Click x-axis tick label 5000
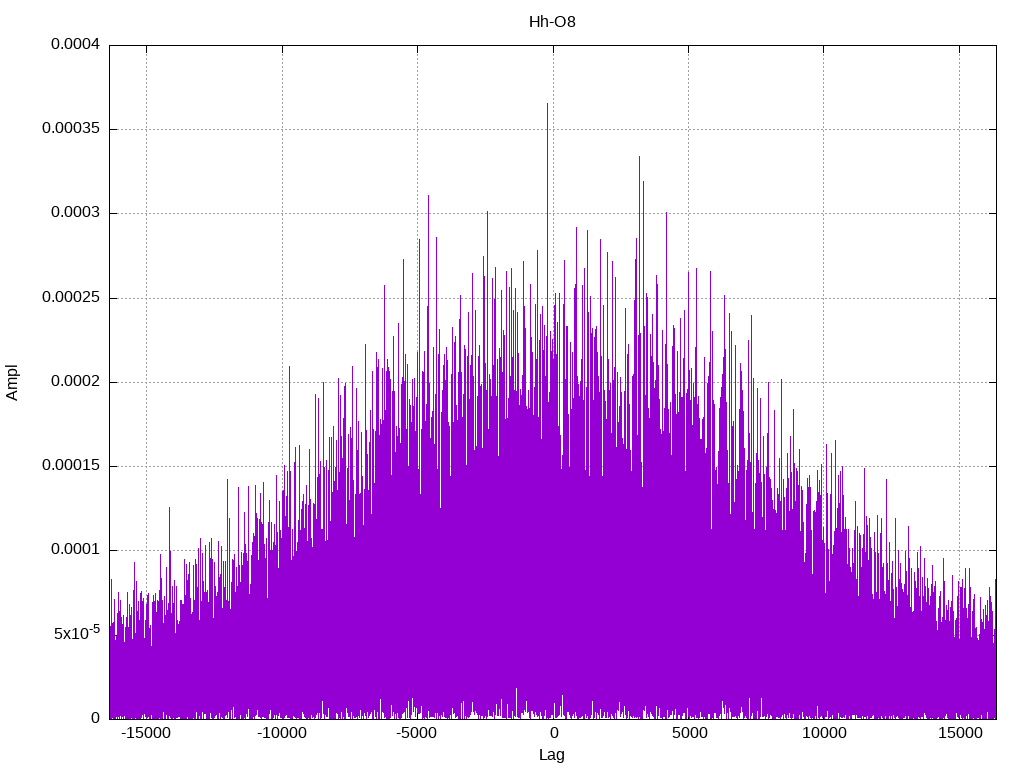 [x=689, y=733]
